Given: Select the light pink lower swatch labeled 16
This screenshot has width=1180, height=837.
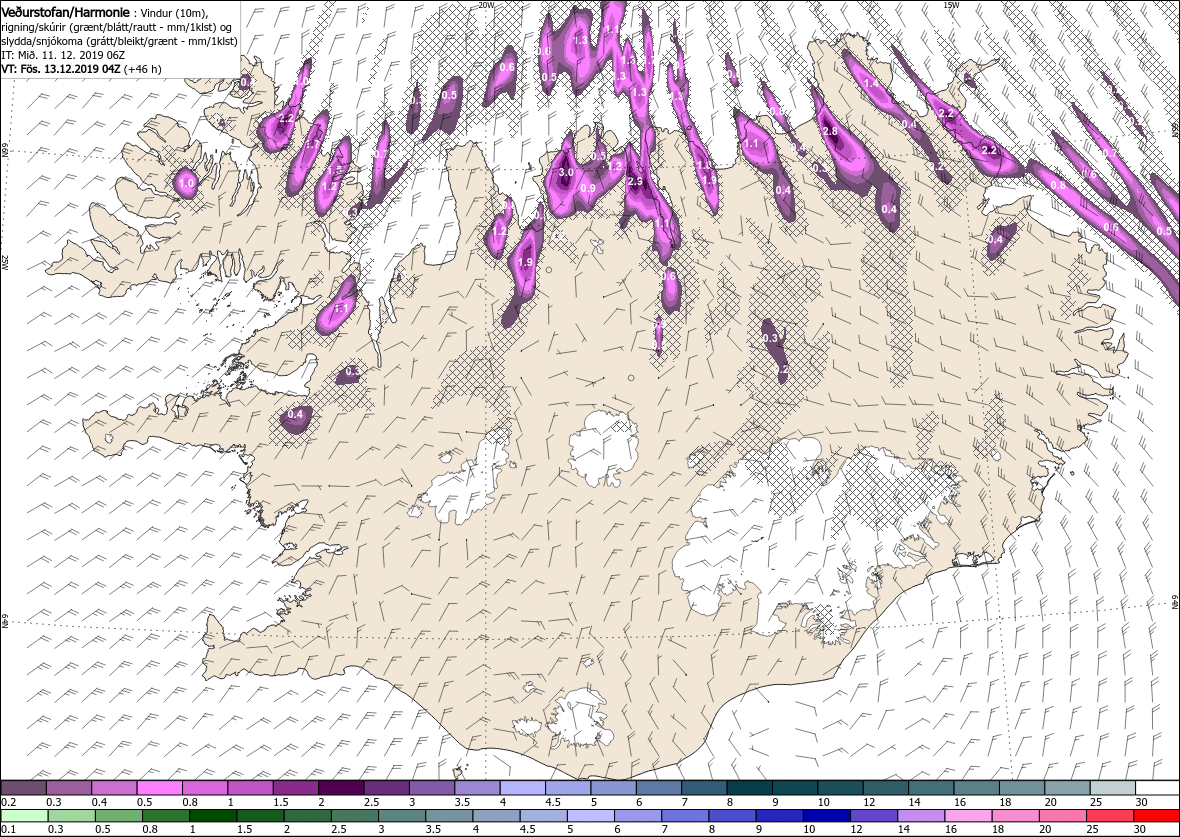Looking at the screenshot, I should click(x=968, y=817).
